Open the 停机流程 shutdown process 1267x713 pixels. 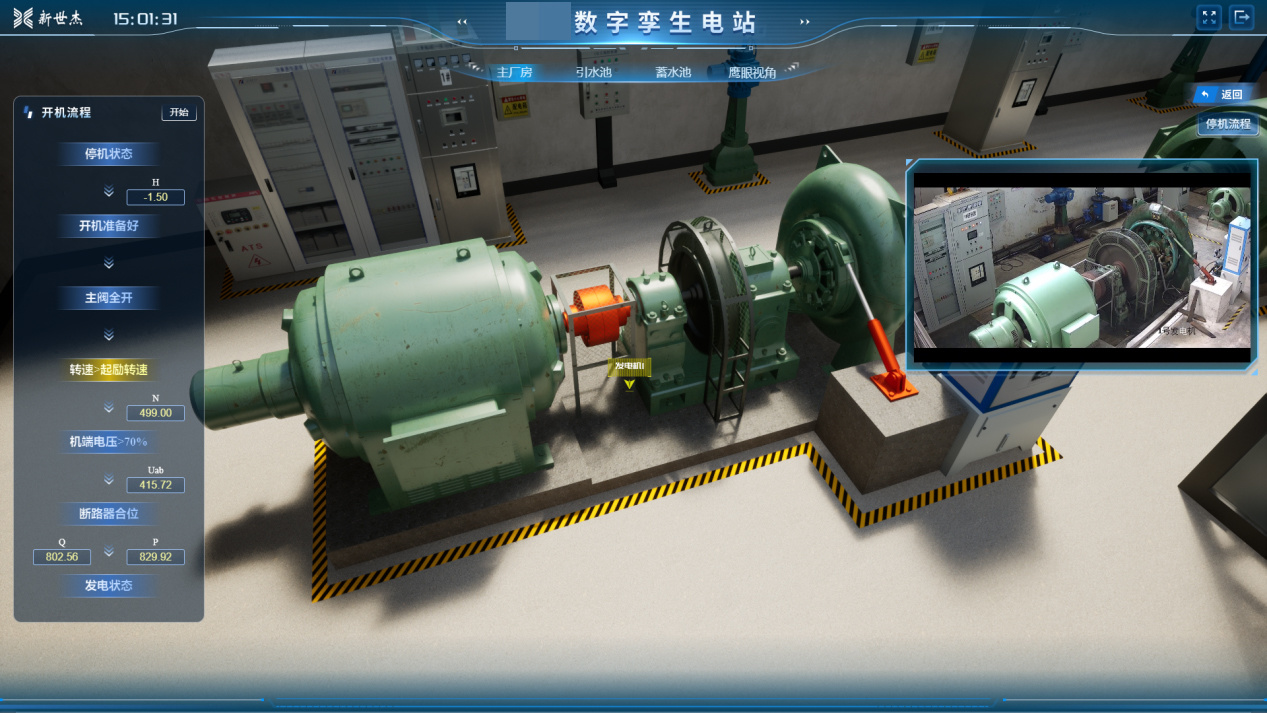click(1227, 124)
